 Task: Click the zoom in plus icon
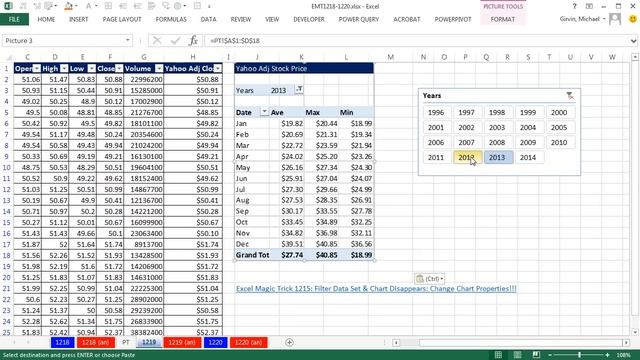tap(607, 355)
